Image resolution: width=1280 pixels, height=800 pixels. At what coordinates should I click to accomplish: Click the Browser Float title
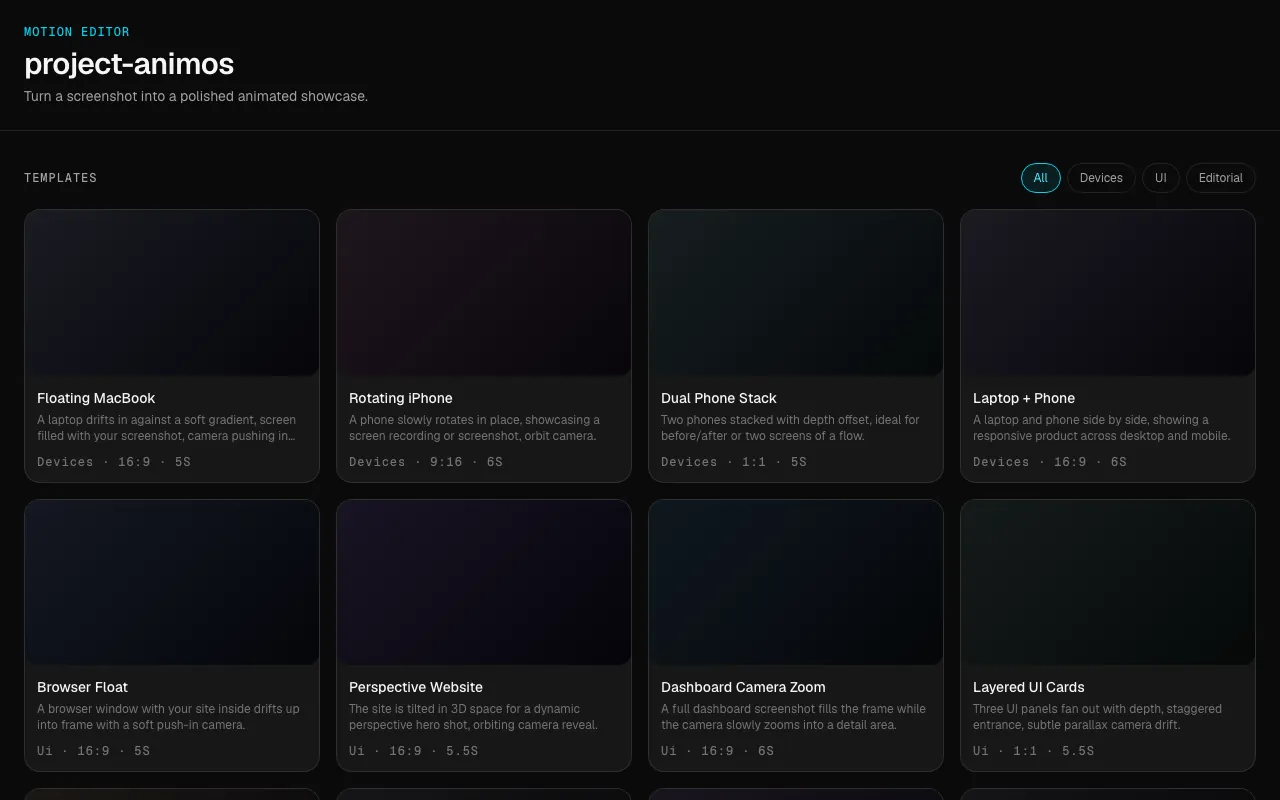click(82, 687)
